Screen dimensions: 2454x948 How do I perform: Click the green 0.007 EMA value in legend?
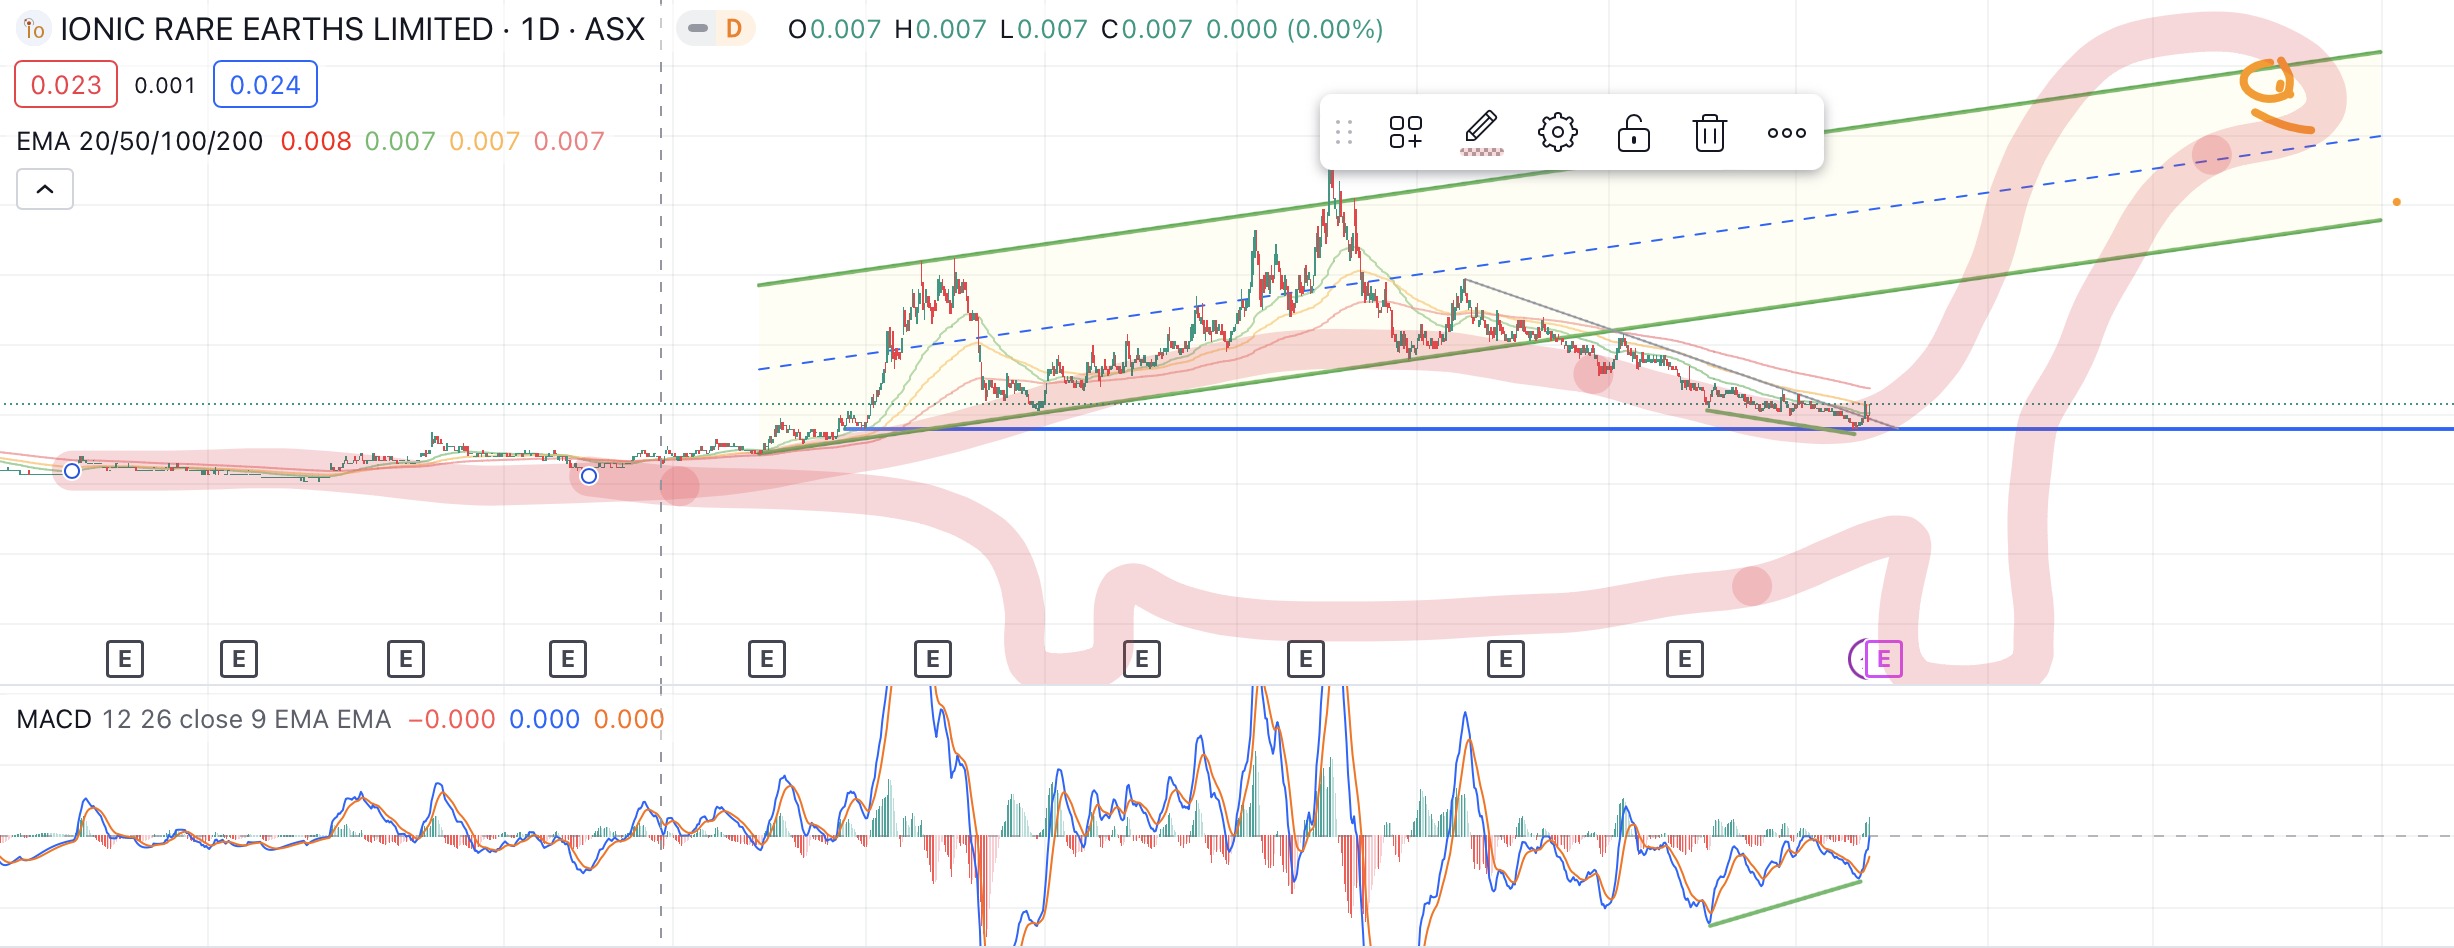pyautogui.click(x=400, y=141)
